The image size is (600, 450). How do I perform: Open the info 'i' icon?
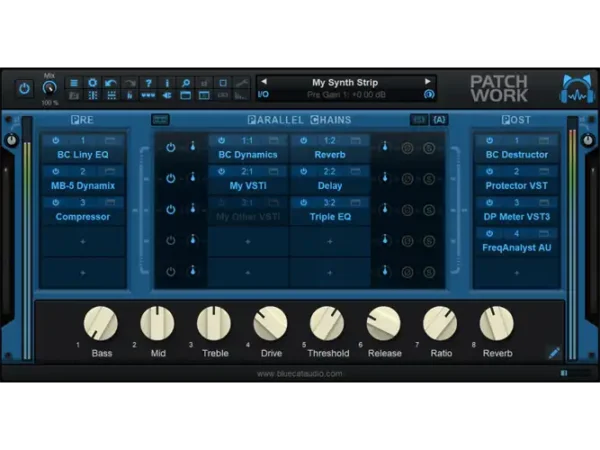[167, 83]
